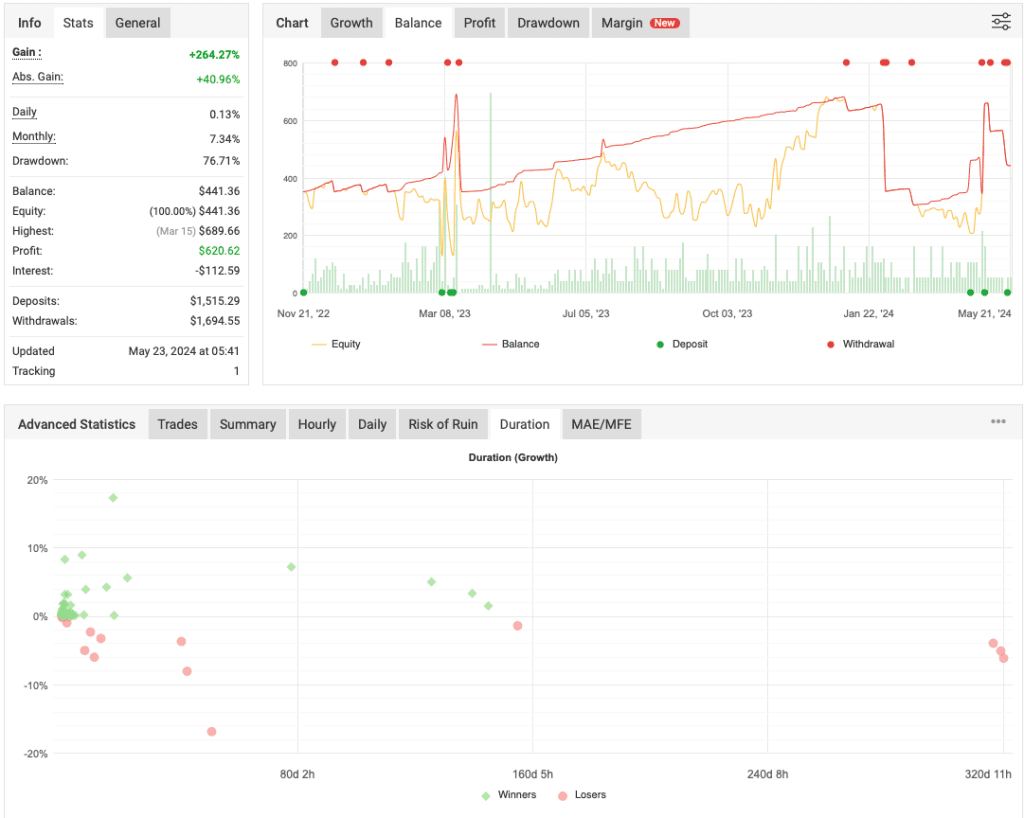Viewport: 1024px width, 818px height.
Task: Switch to the Risk of Ruin tab
Action: point(443,424)
